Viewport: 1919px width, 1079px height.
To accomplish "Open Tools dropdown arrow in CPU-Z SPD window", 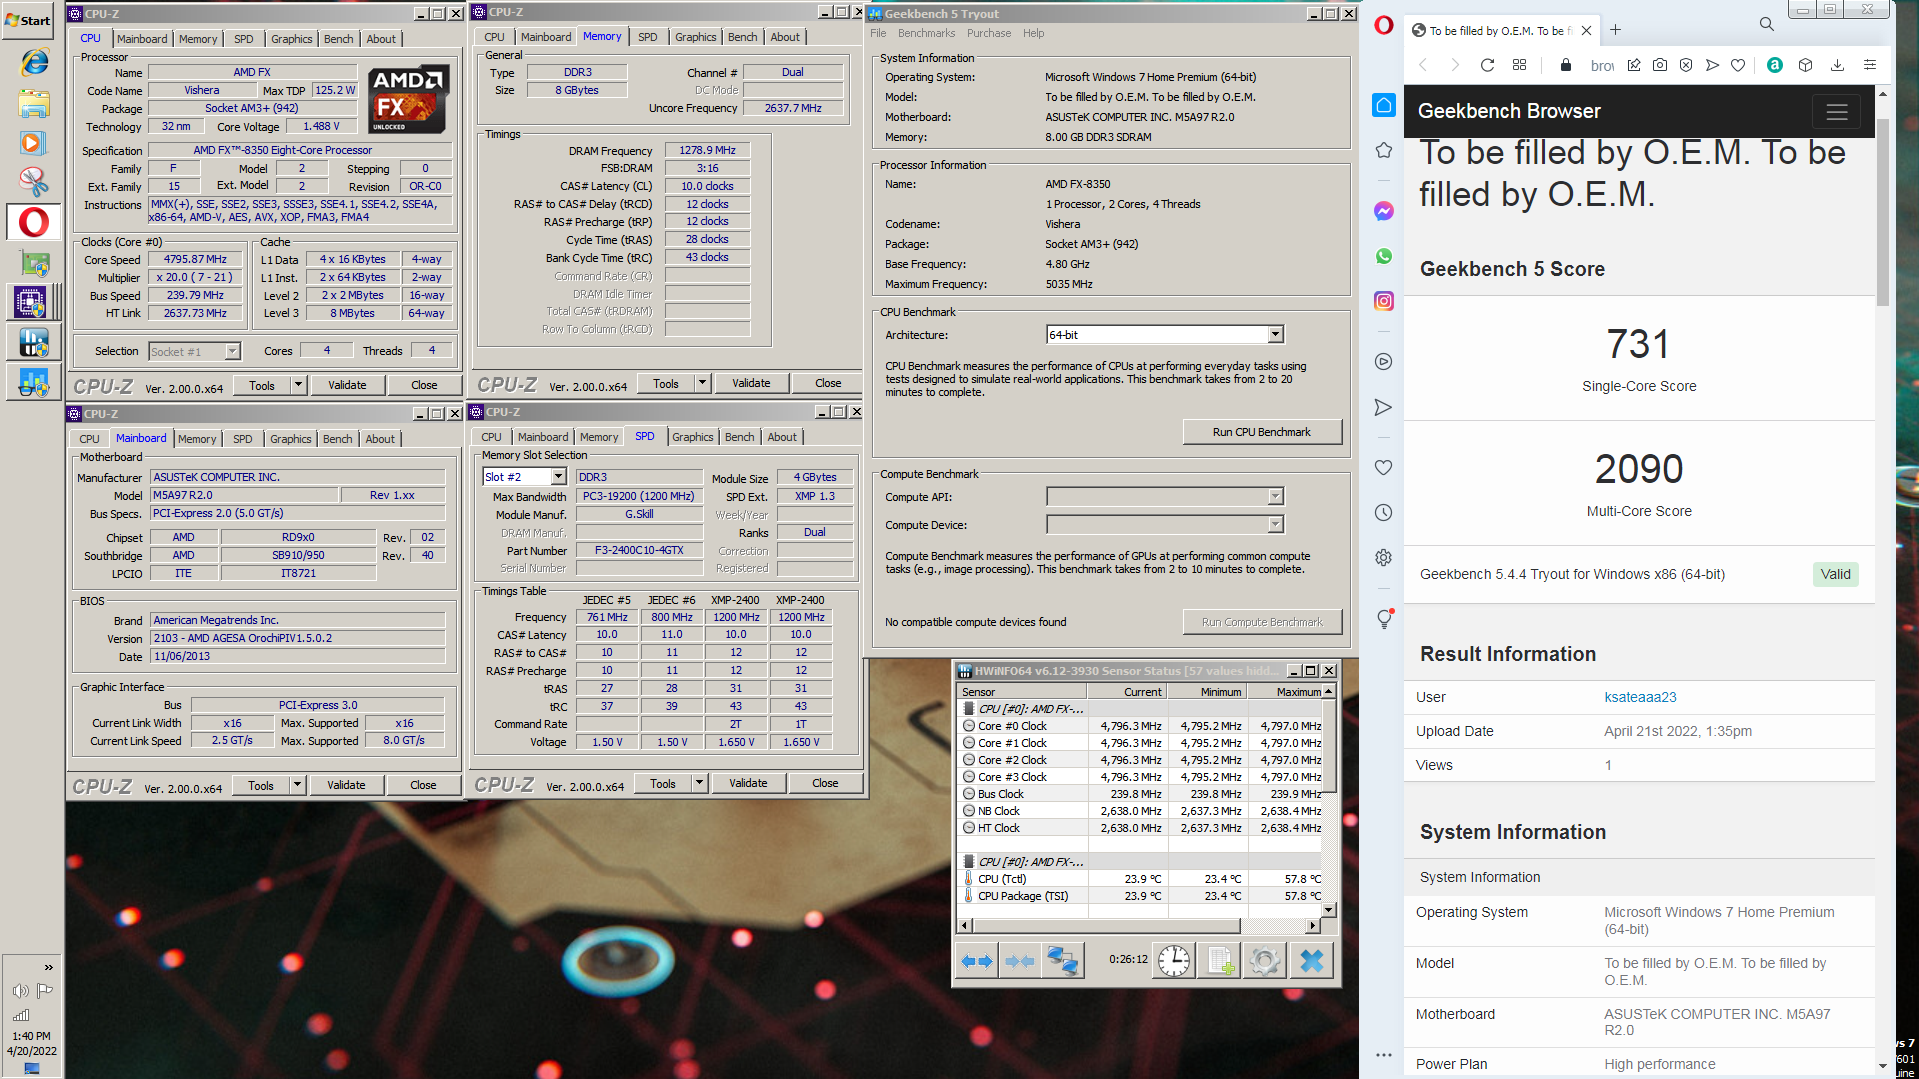I will (x=699, y=784).
